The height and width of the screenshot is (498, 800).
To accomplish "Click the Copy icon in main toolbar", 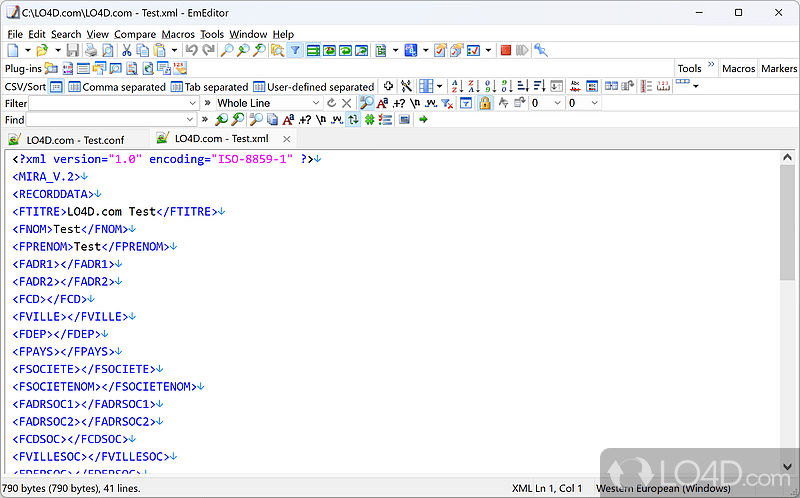I will click(x=143, y=50).
